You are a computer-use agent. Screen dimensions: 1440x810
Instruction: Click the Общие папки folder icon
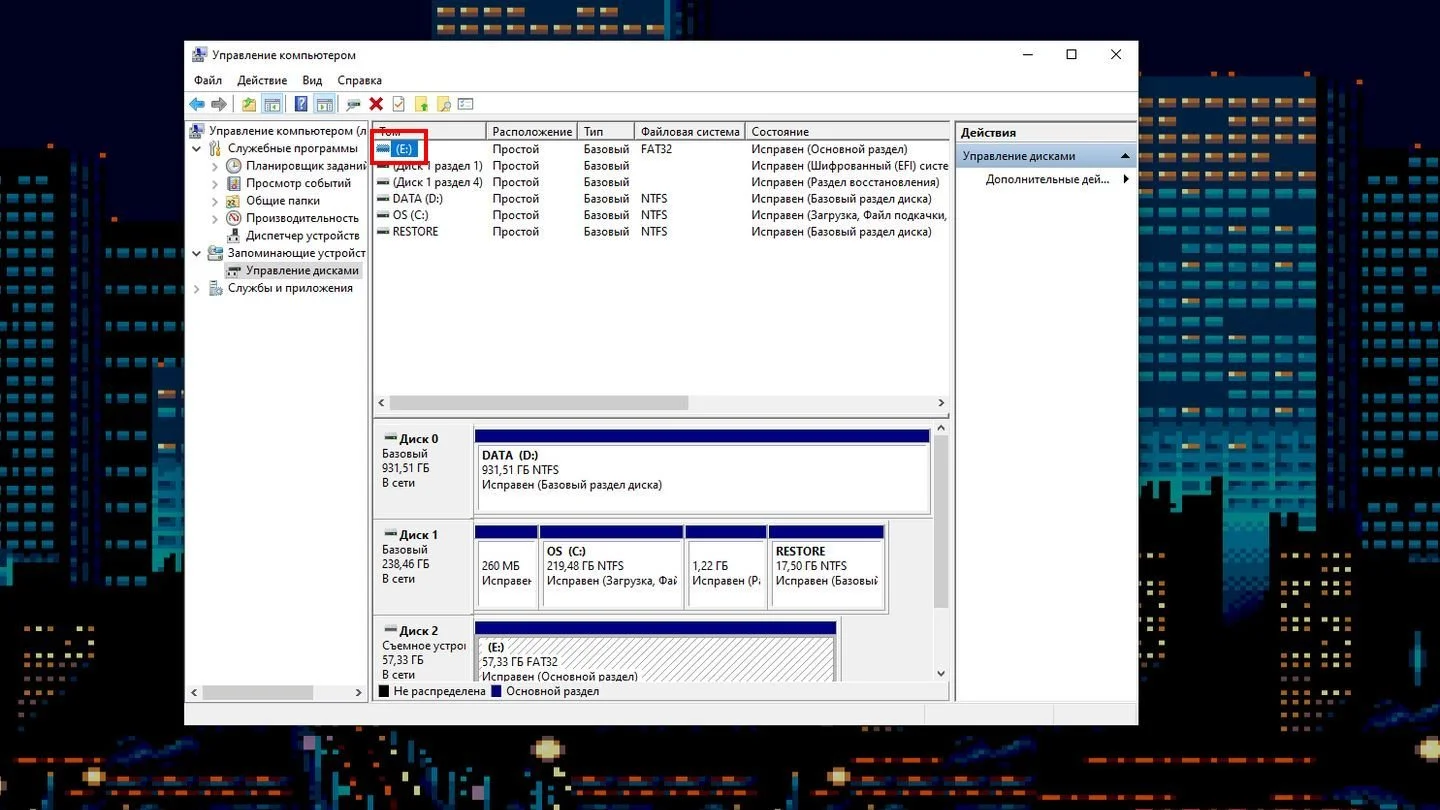coord(234,201)
